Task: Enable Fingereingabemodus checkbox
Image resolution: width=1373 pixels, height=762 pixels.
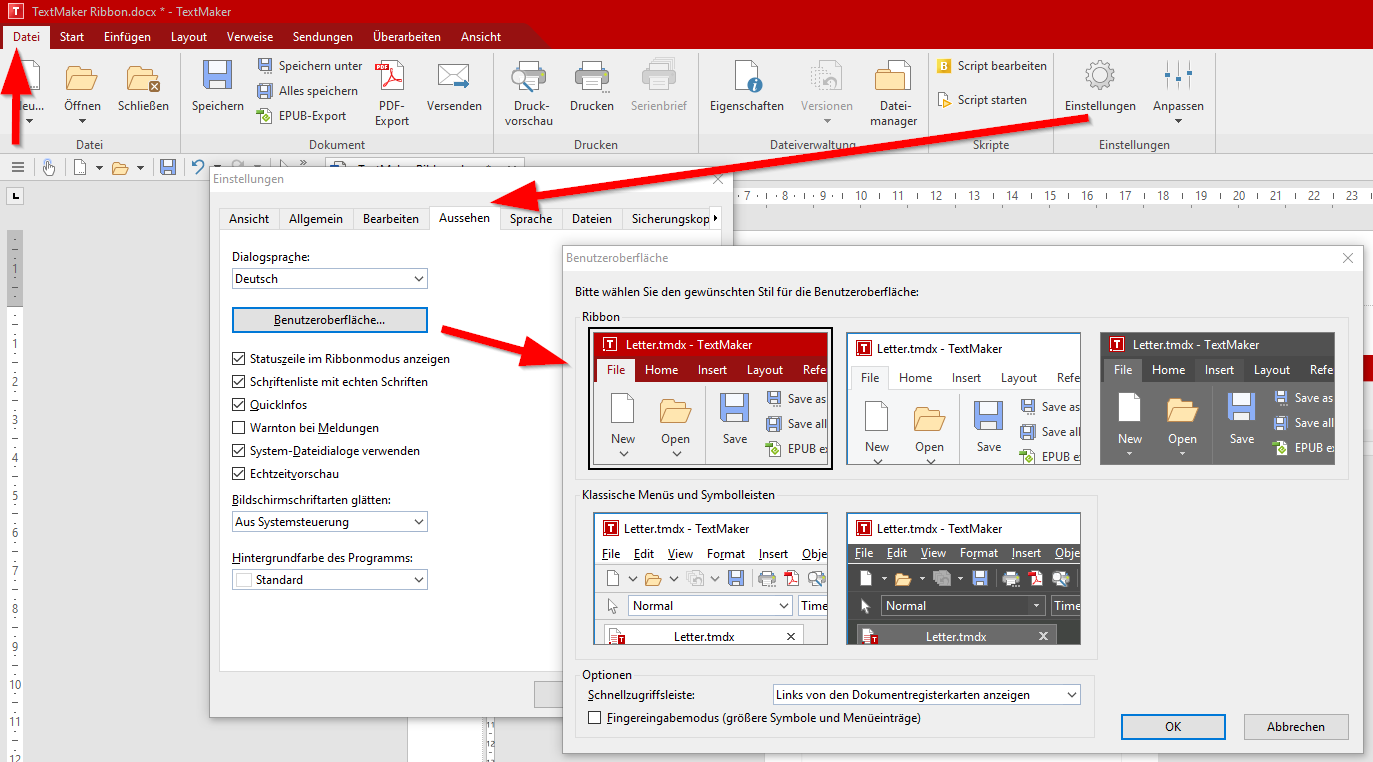Action: [x=595, y=718]
